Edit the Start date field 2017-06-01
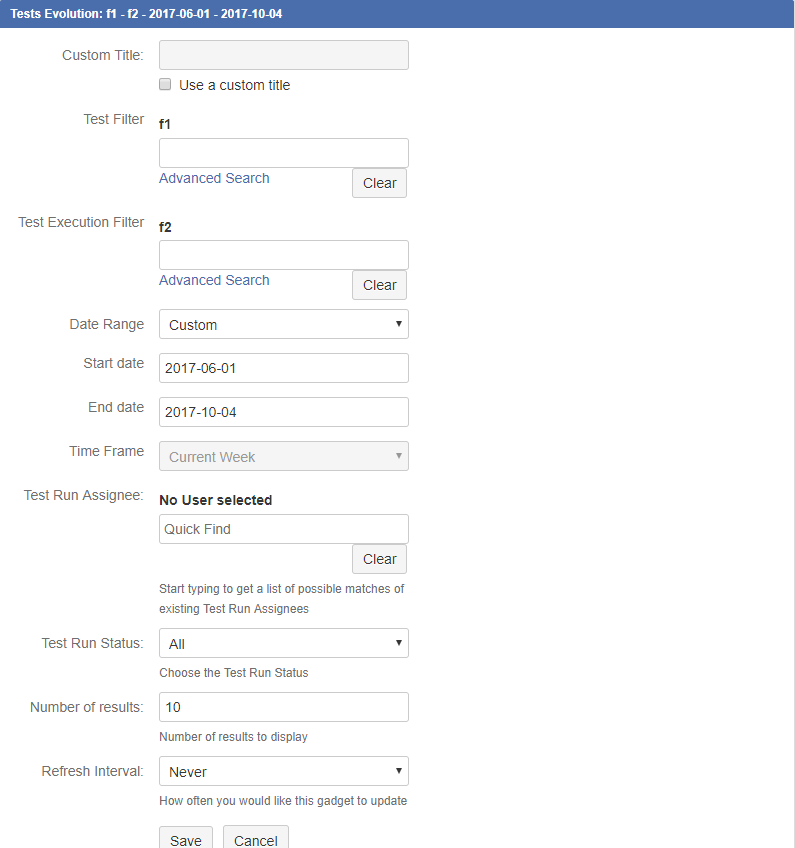Image resolution: width=795 pixels, height=848 pixels. coord(283,368)
